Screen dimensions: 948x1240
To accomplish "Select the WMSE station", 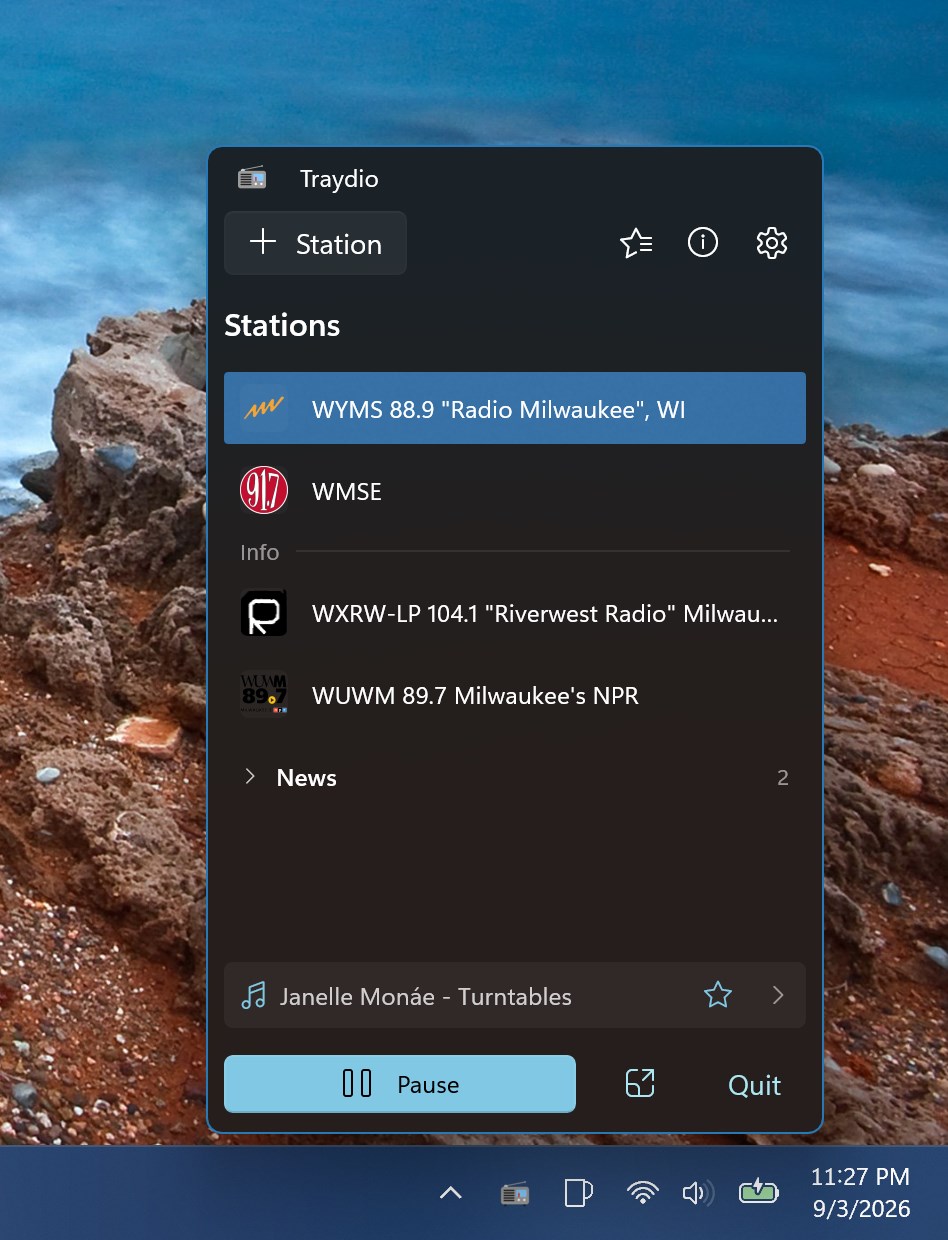I will click(515, 491).
